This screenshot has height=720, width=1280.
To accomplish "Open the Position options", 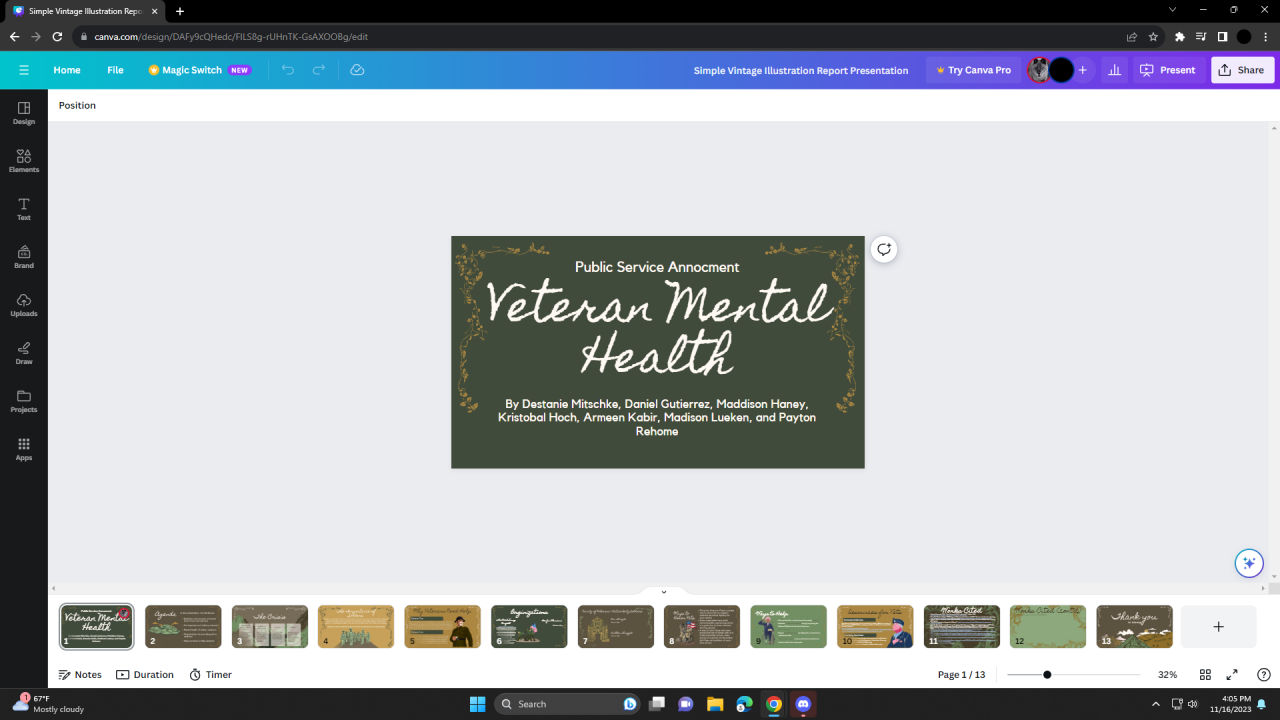I will pyautogui.click(x=77, y=105).
